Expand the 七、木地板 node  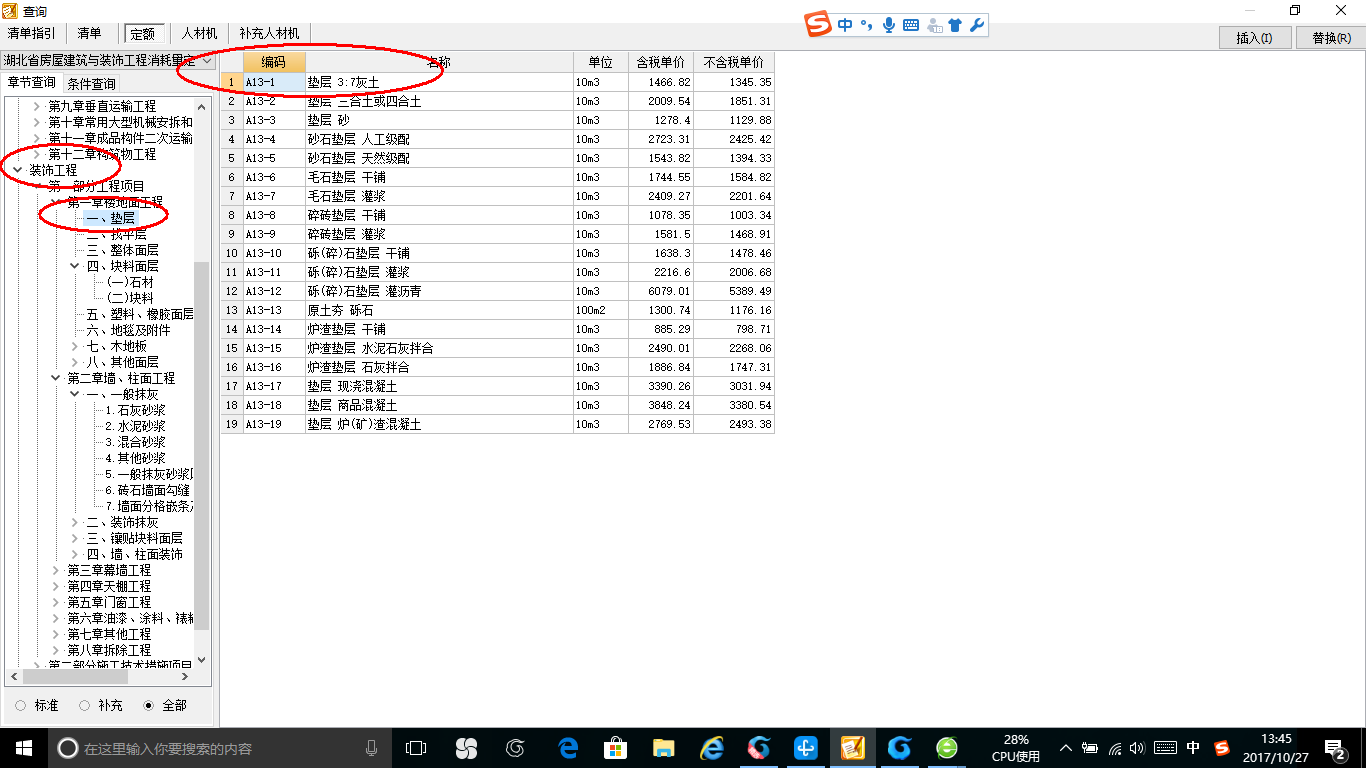click(75, 346)
